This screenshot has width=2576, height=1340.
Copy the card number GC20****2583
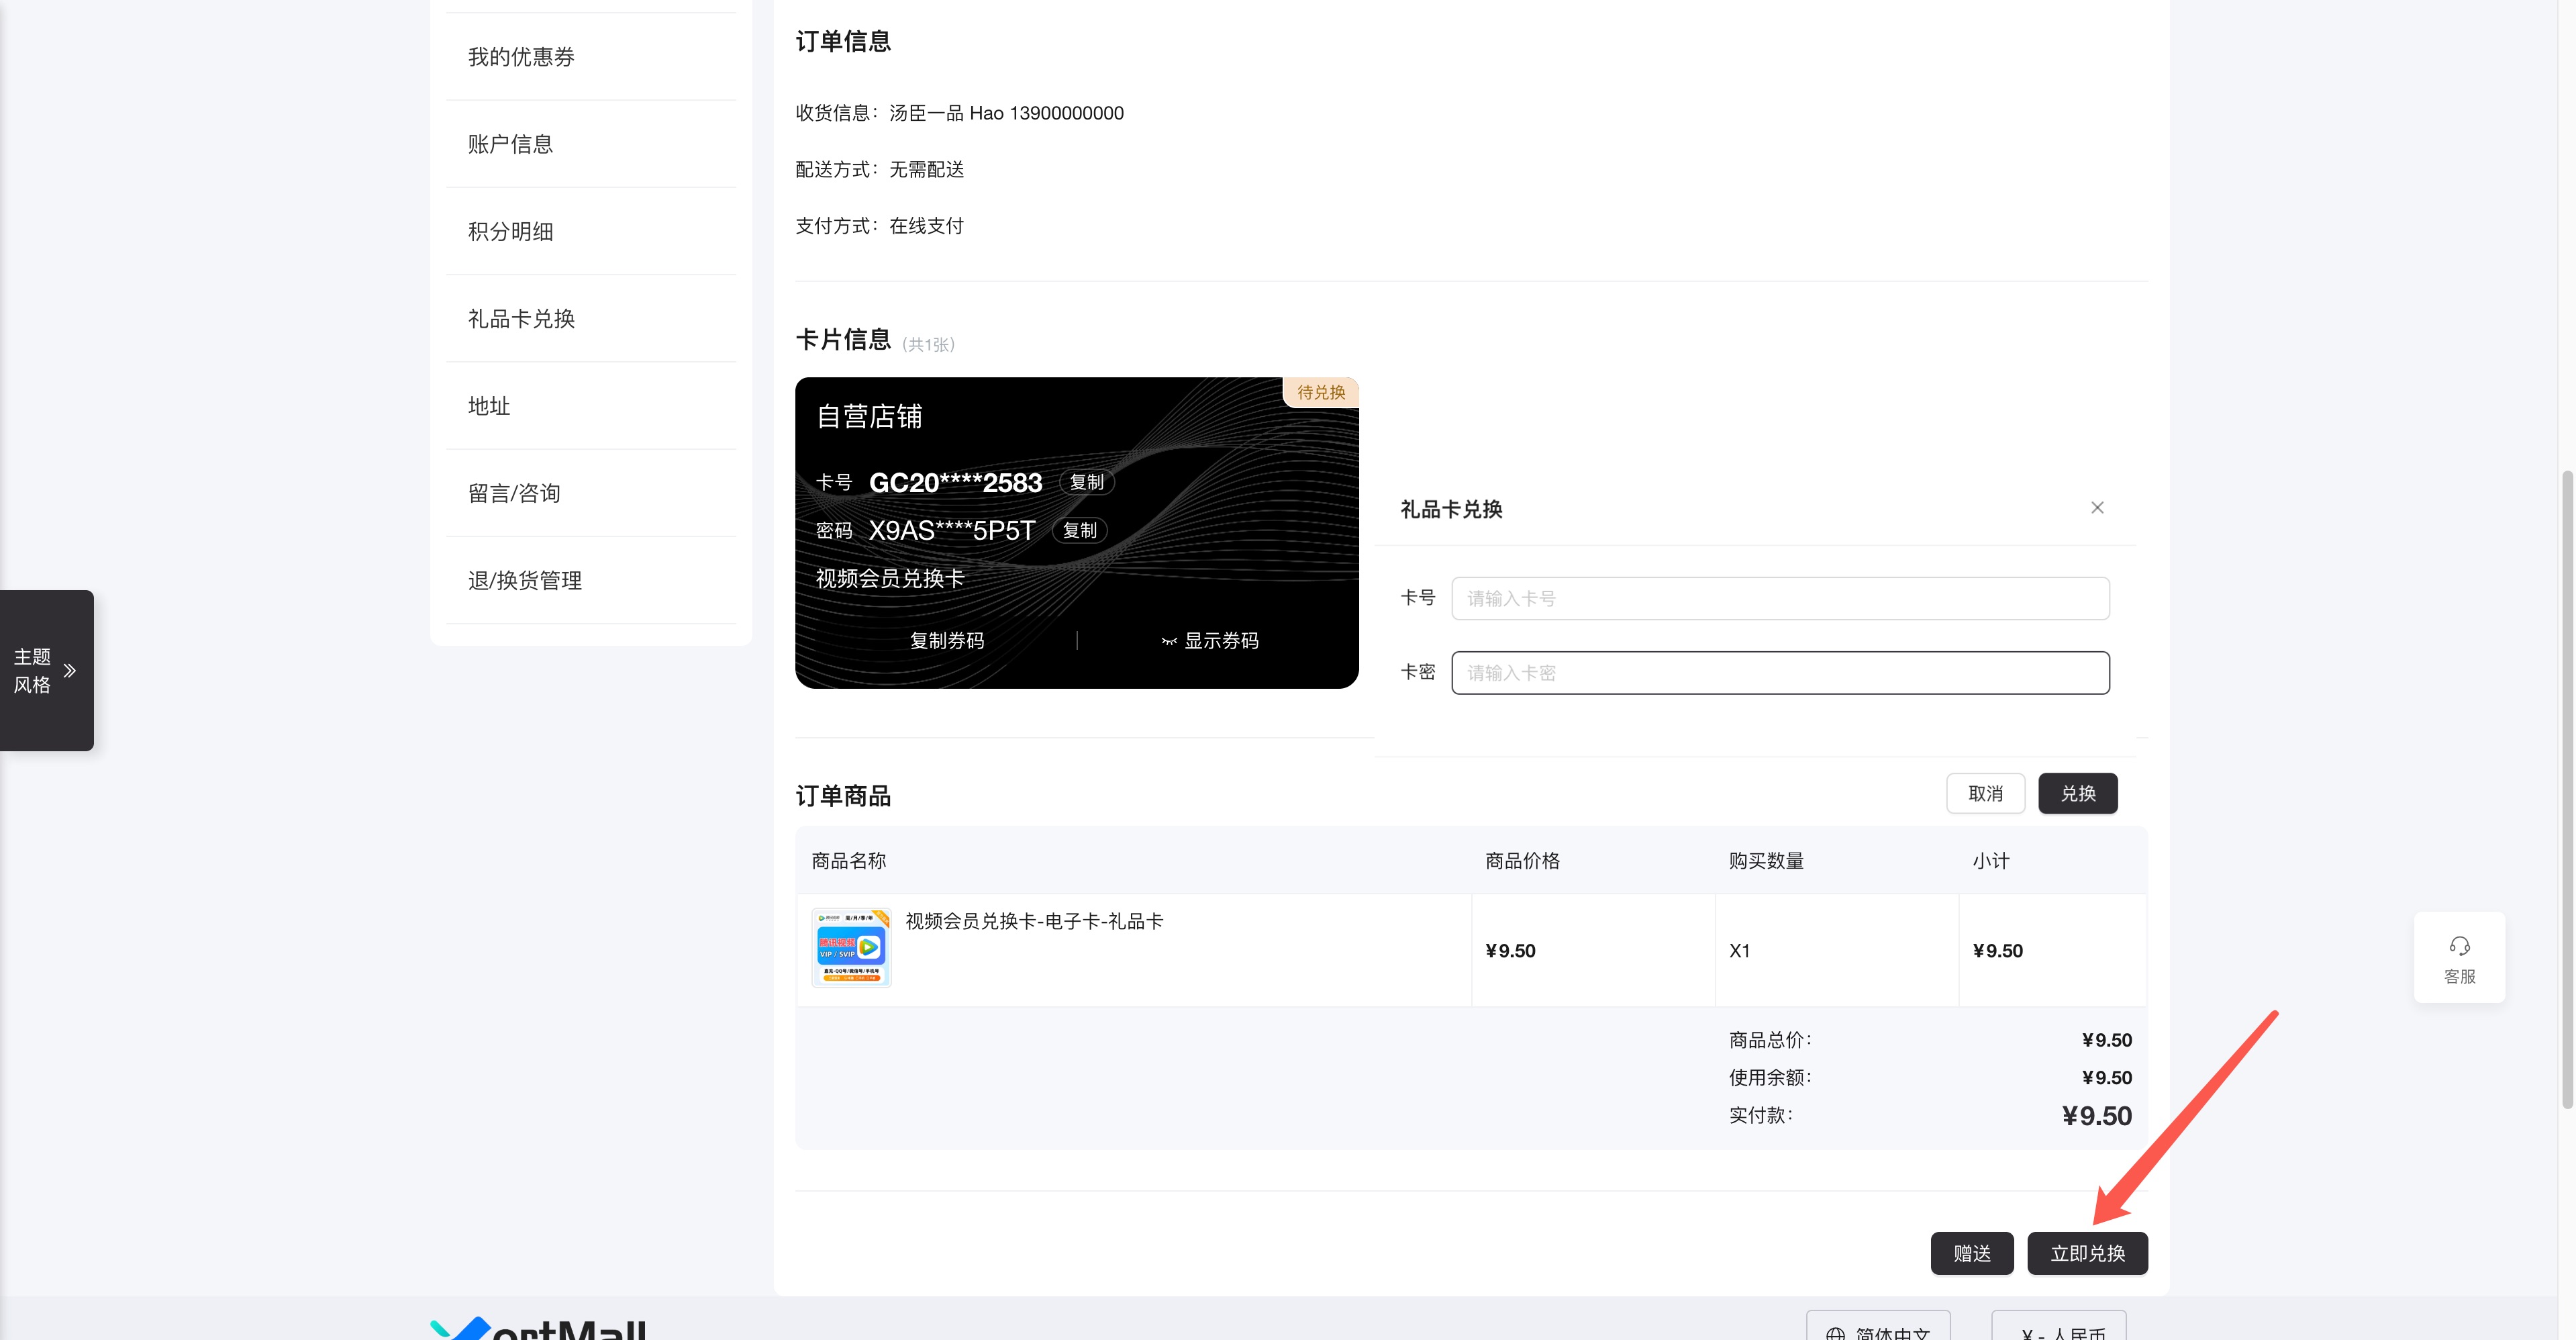(x=1086, y=482)
